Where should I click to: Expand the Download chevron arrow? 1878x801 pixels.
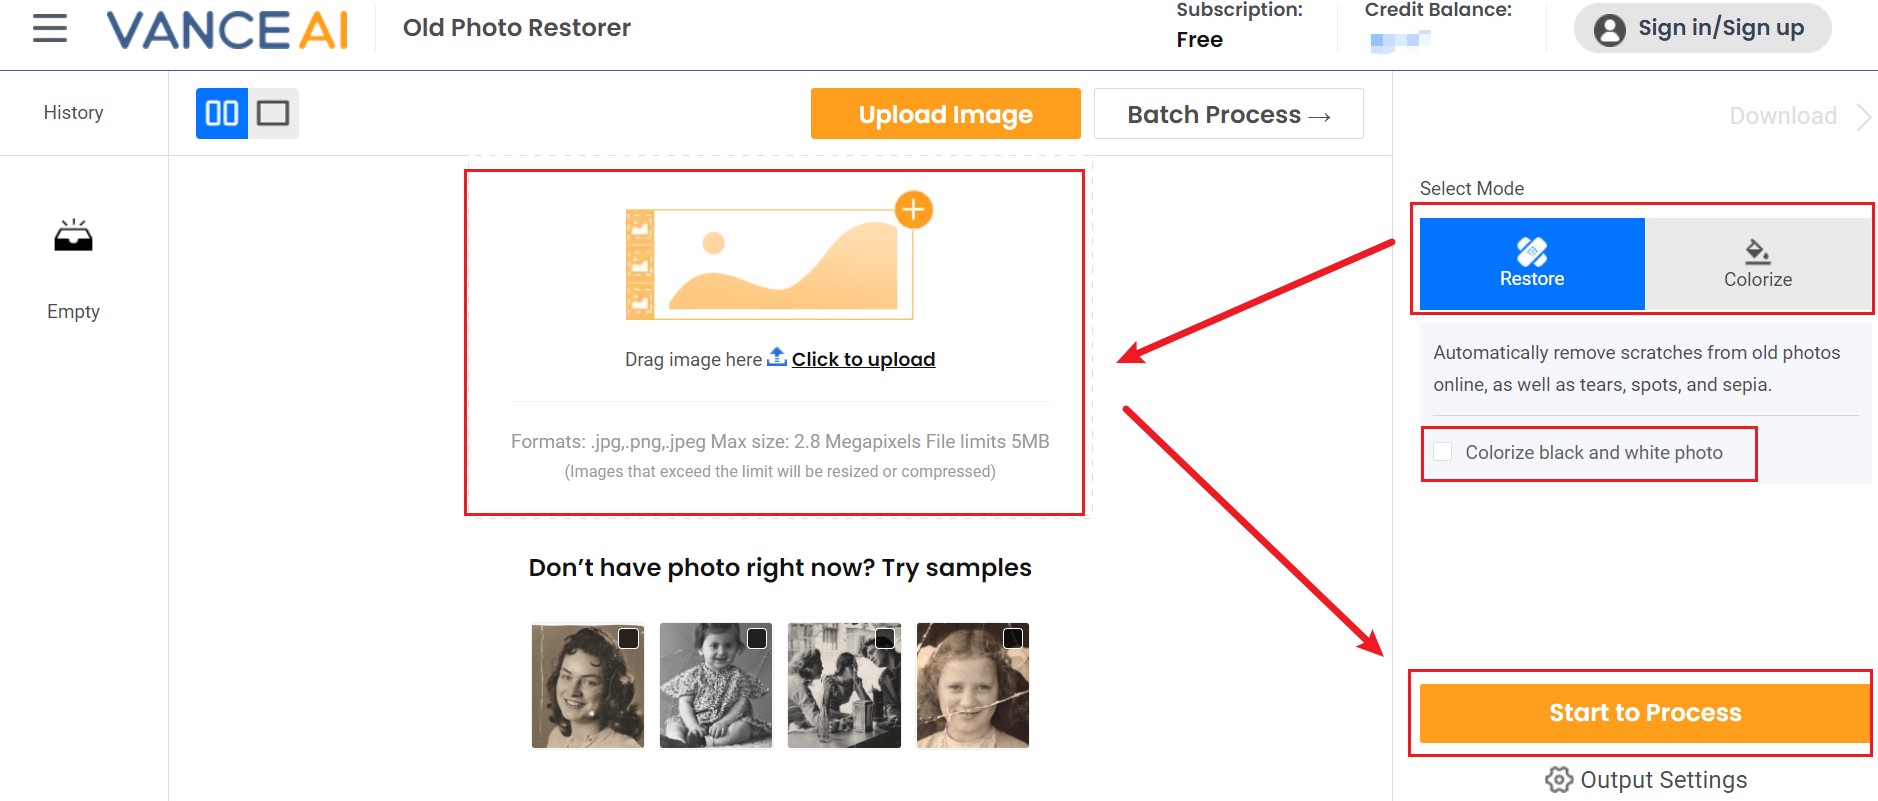click(1863, 117)
